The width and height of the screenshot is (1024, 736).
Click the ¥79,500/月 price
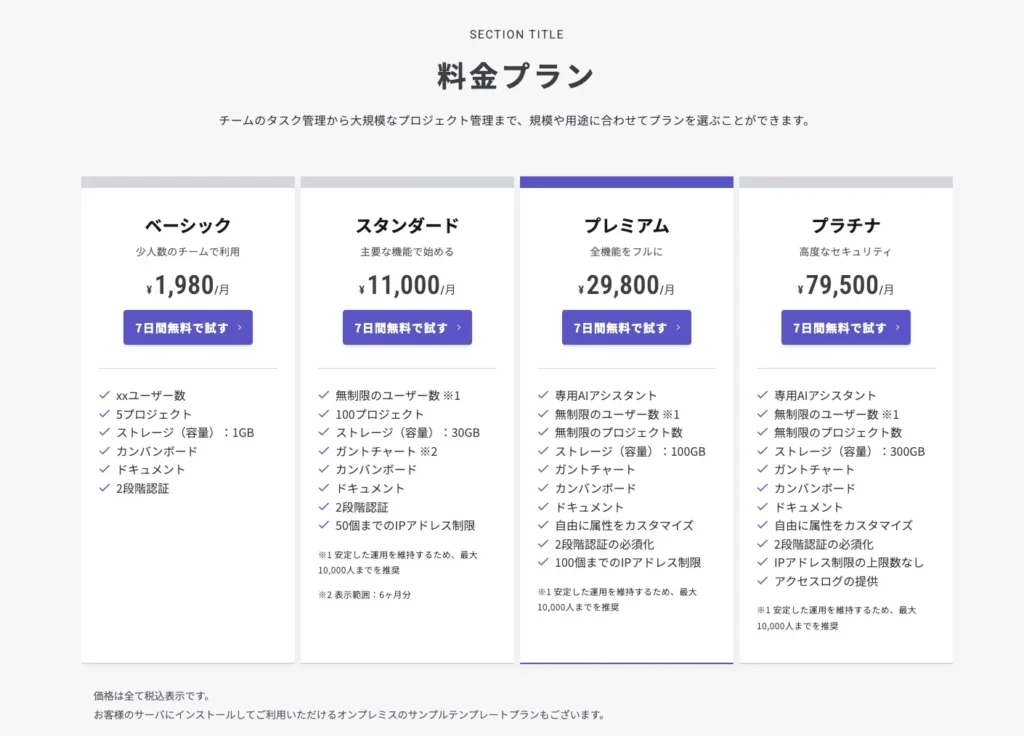[x=846, y=285]
